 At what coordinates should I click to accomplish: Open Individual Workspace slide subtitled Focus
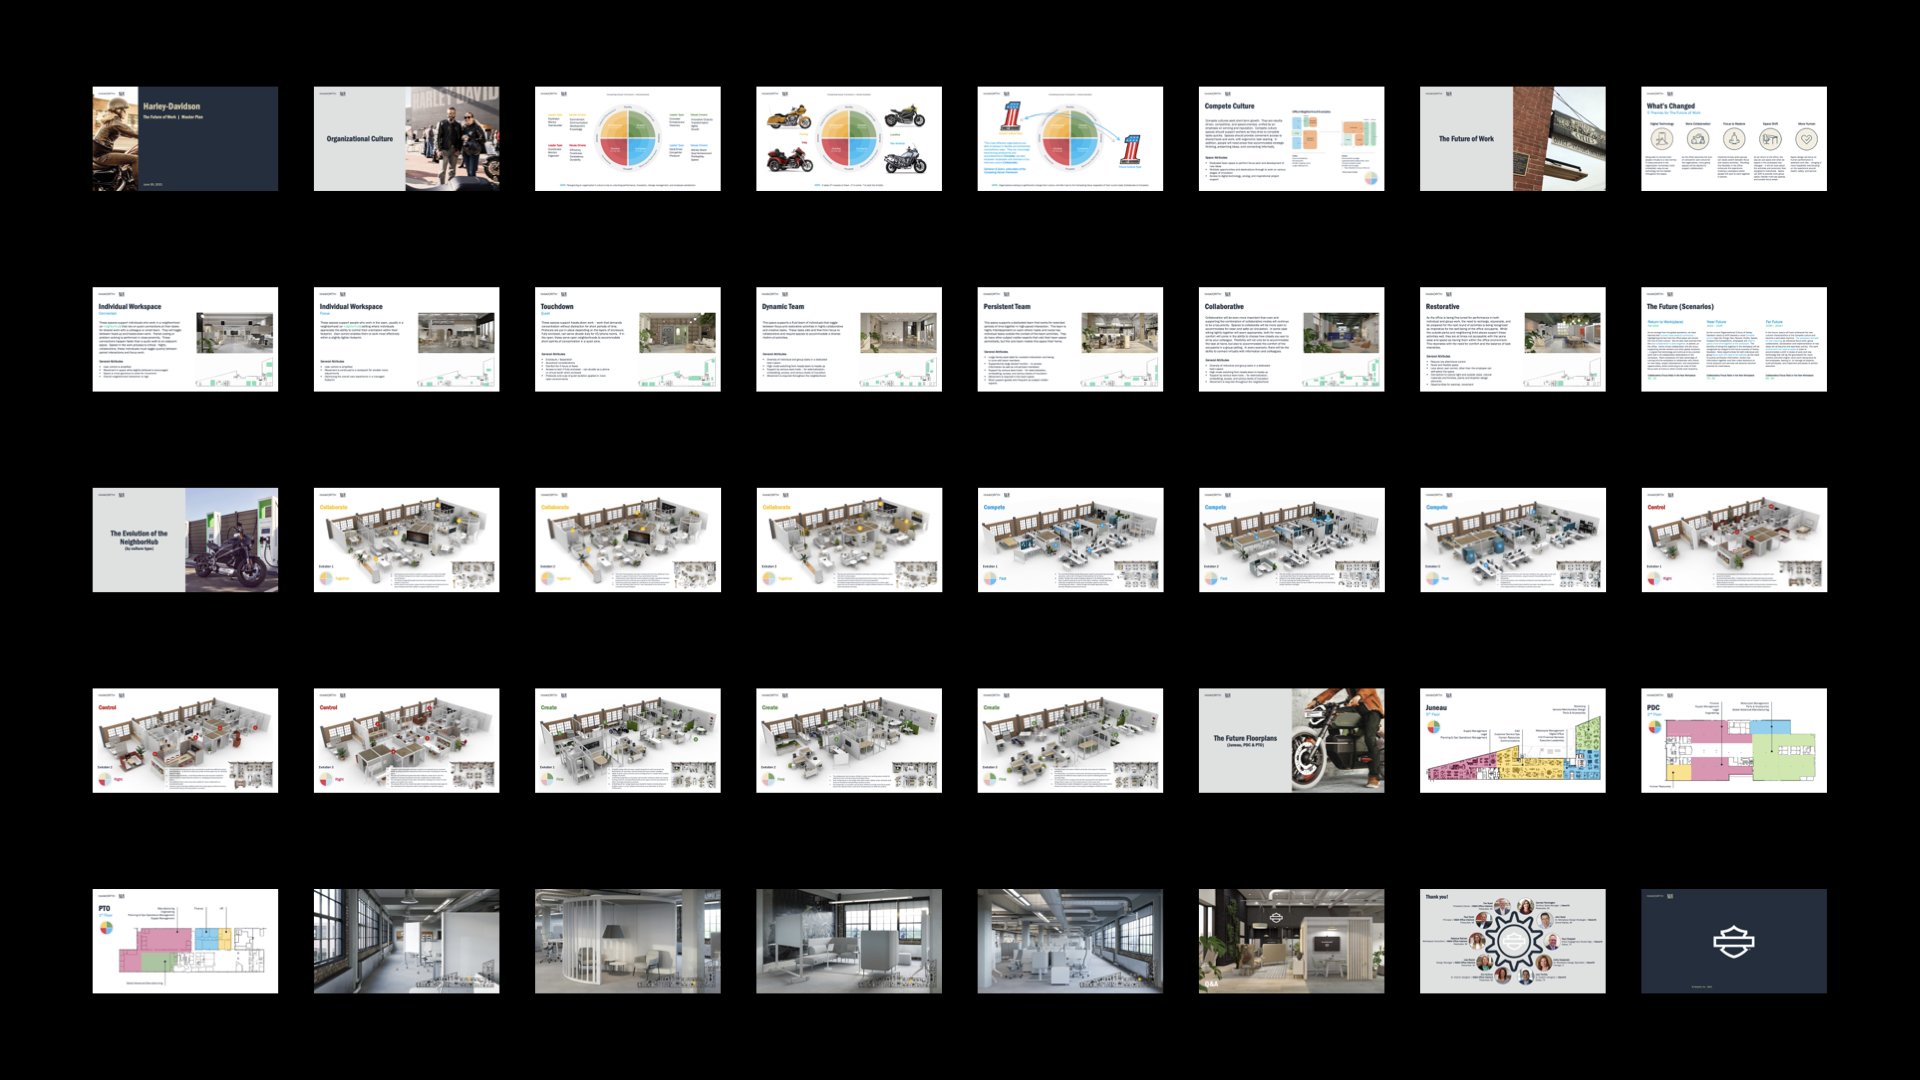[x=406, y=339]
